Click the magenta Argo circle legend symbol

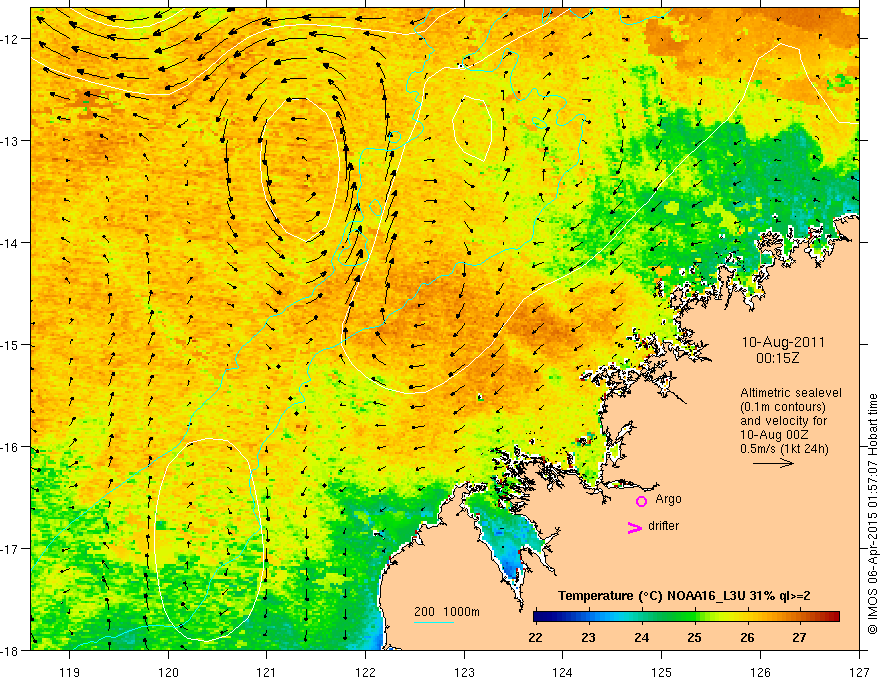pyautogui.click(x=641, y=501)
